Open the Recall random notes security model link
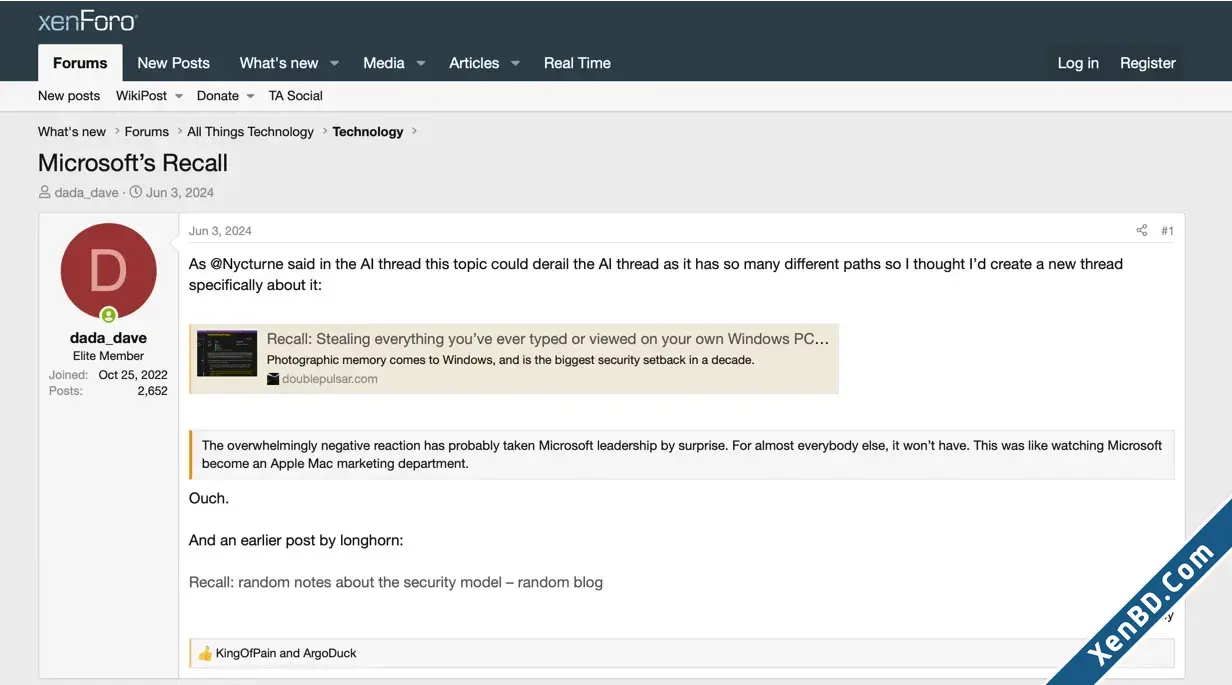This screenshot has width=1232, height=685. [396, 582]
